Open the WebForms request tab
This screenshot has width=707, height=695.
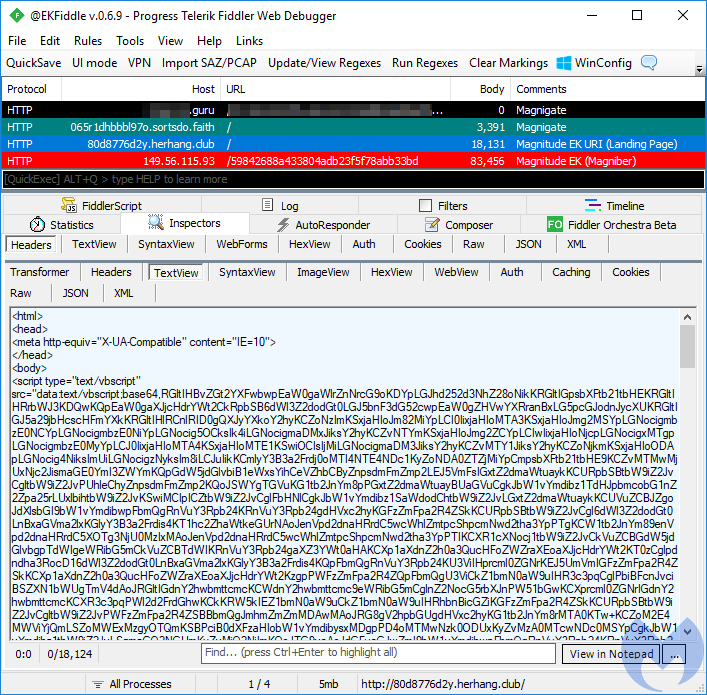tap(242, 244)
